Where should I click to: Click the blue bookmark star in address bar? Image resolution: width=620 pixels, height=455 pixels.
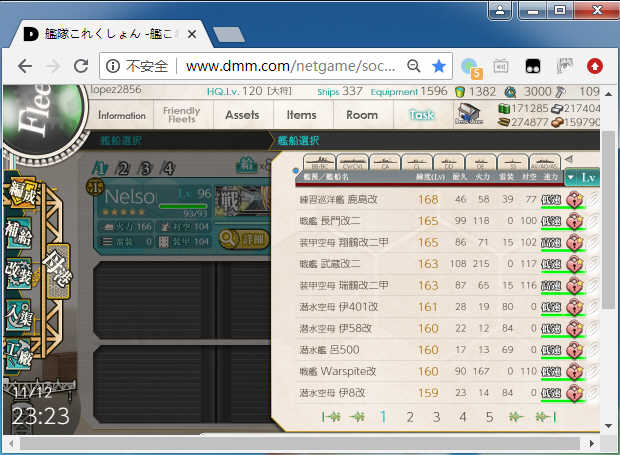pos(439,66)
